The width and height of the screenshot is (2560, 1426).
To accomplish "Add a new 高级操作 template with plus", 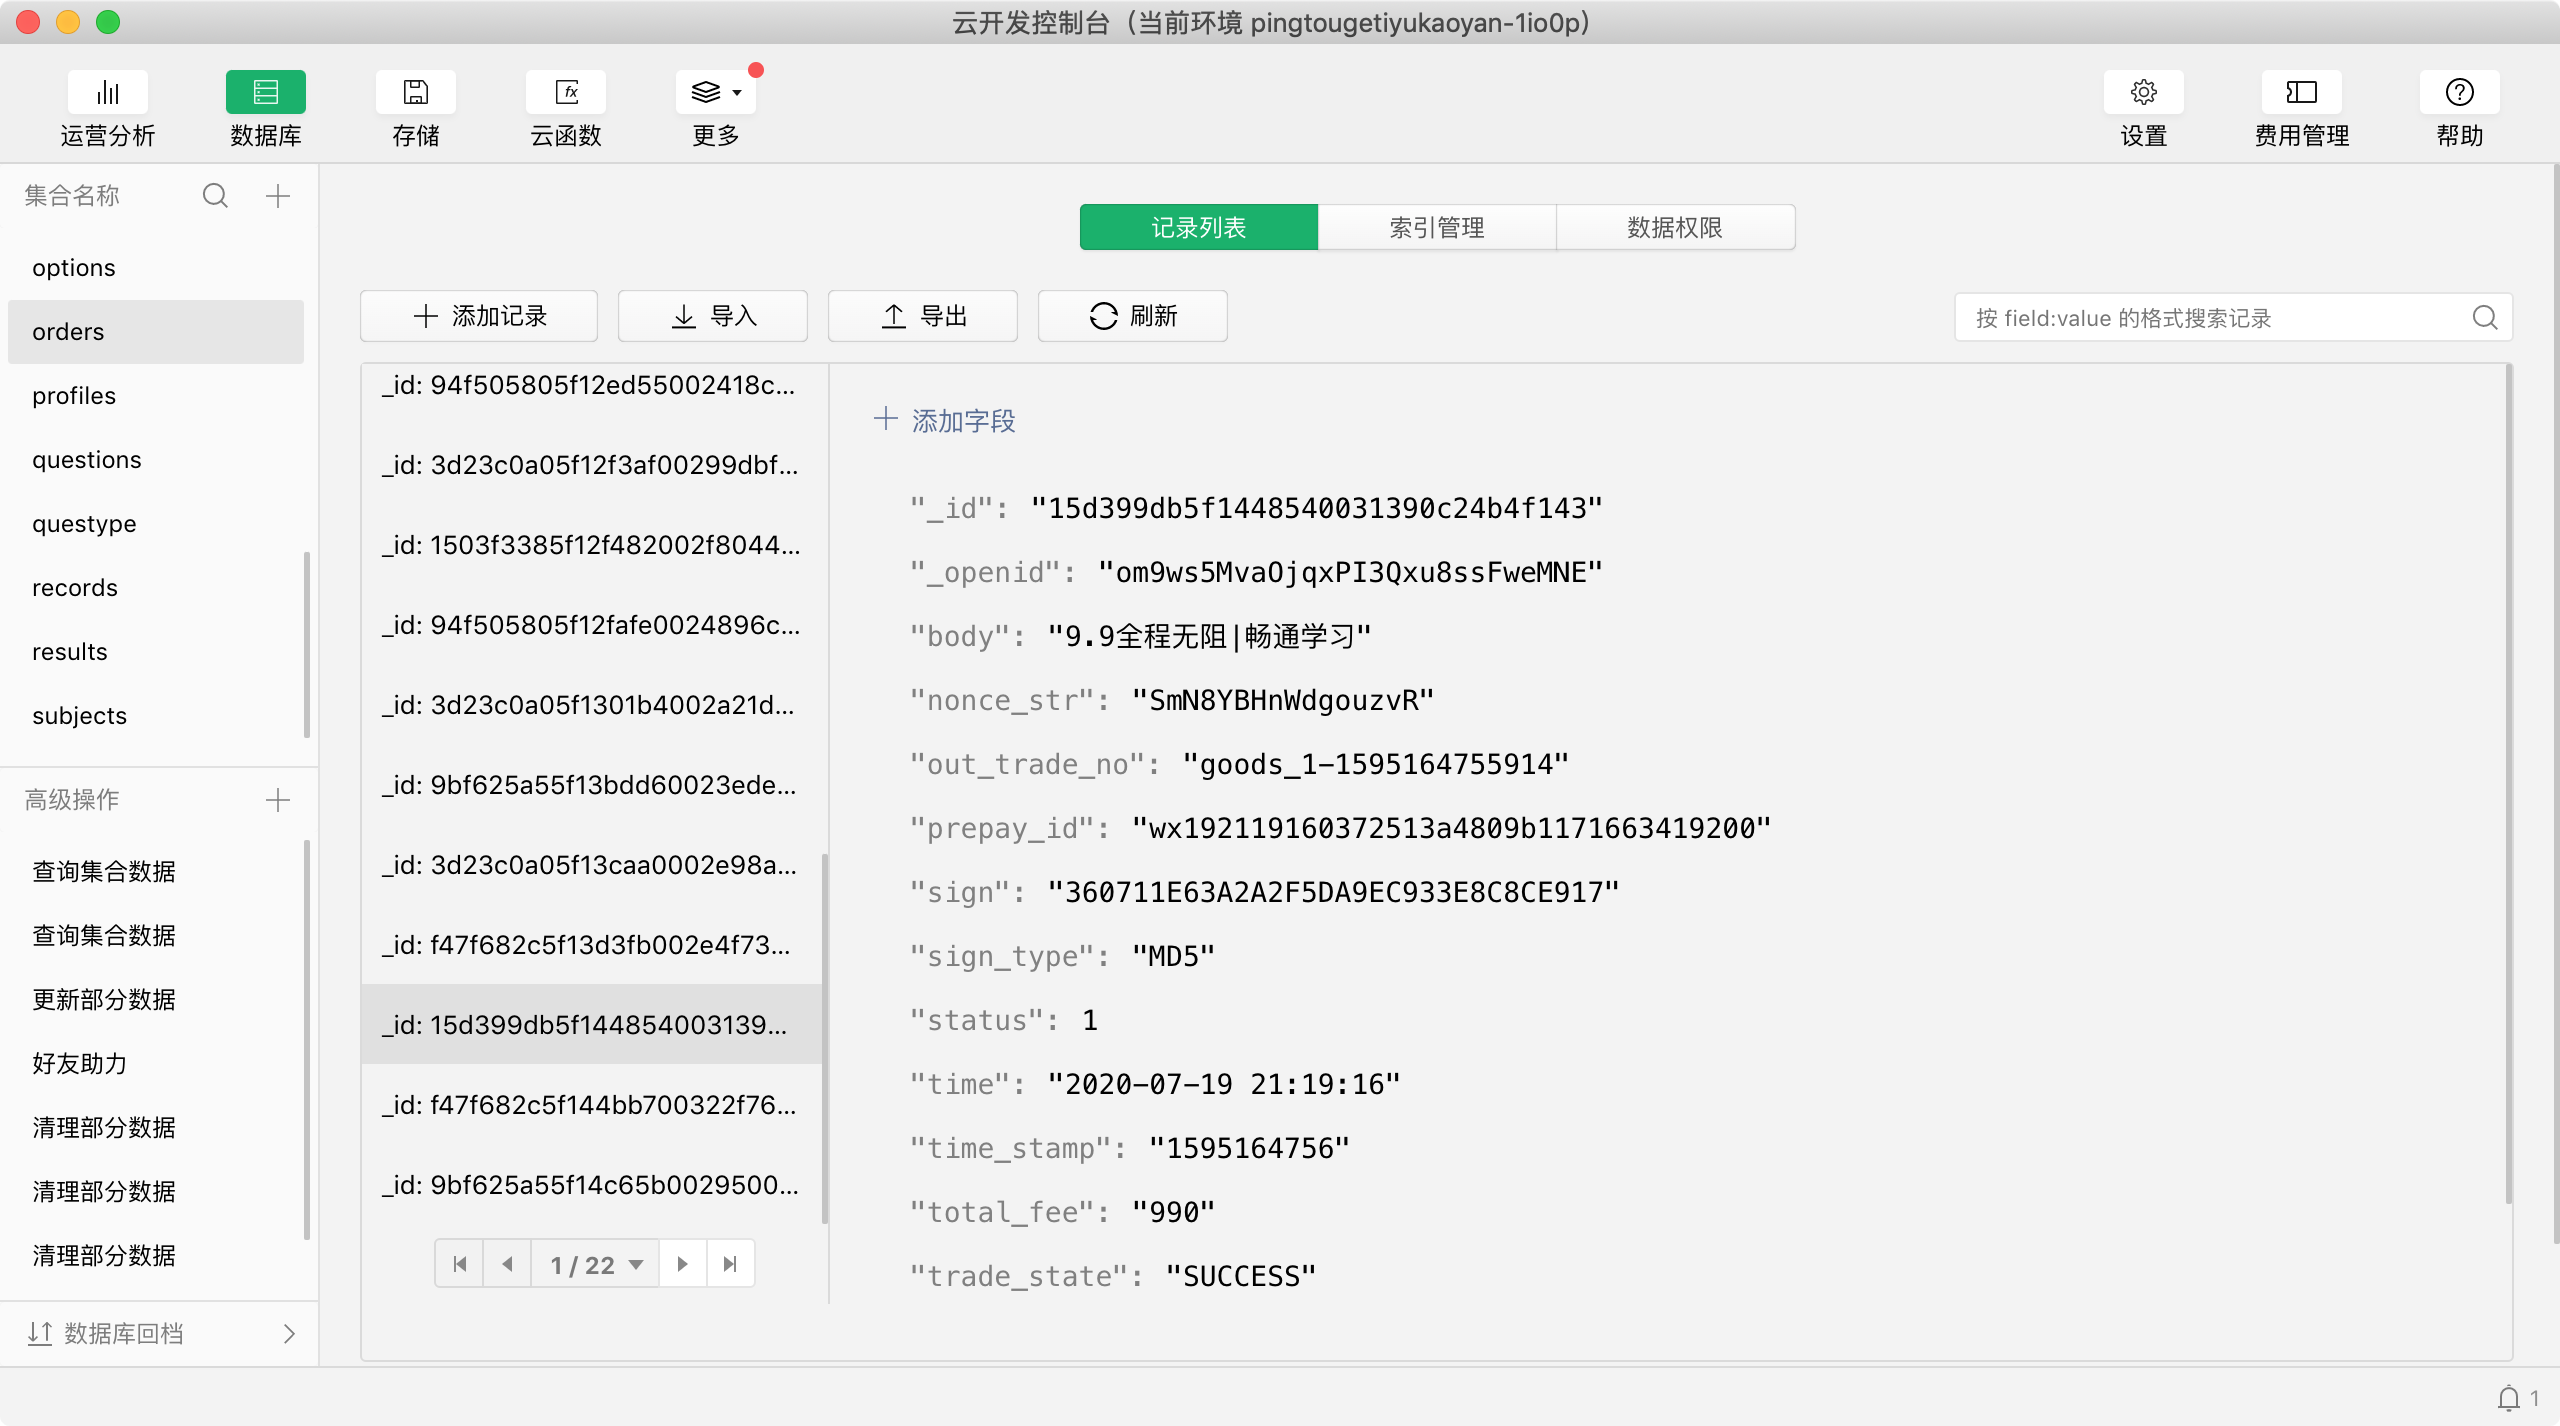I will coord(278,800).
